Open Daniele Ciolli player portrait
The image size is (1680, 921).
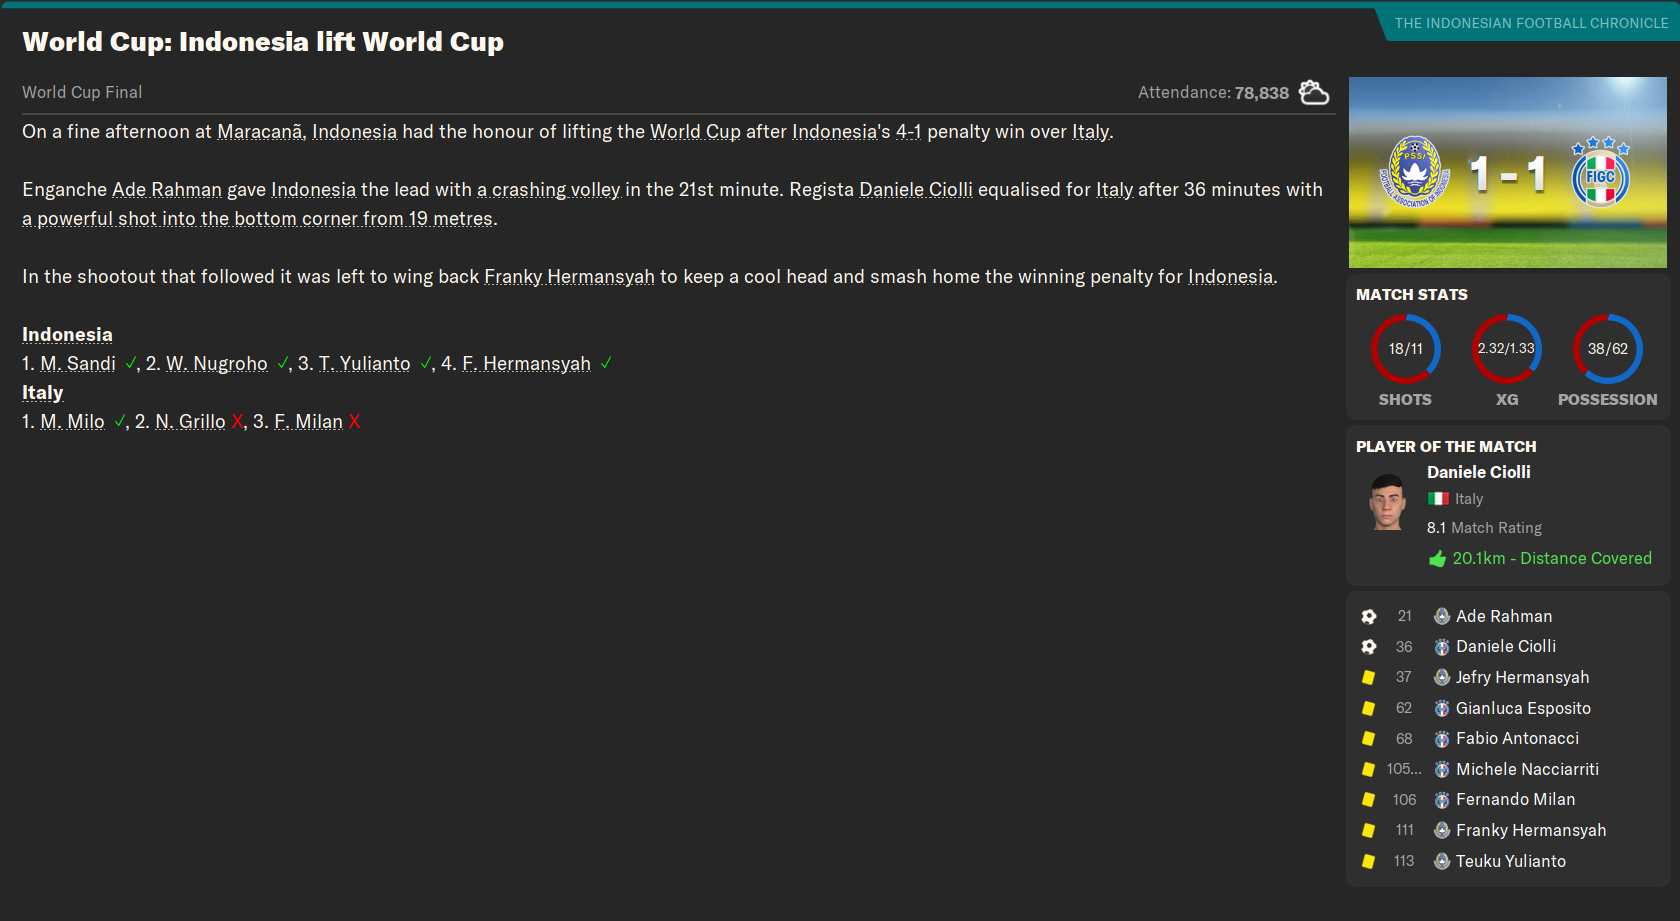click(1387, 502)
